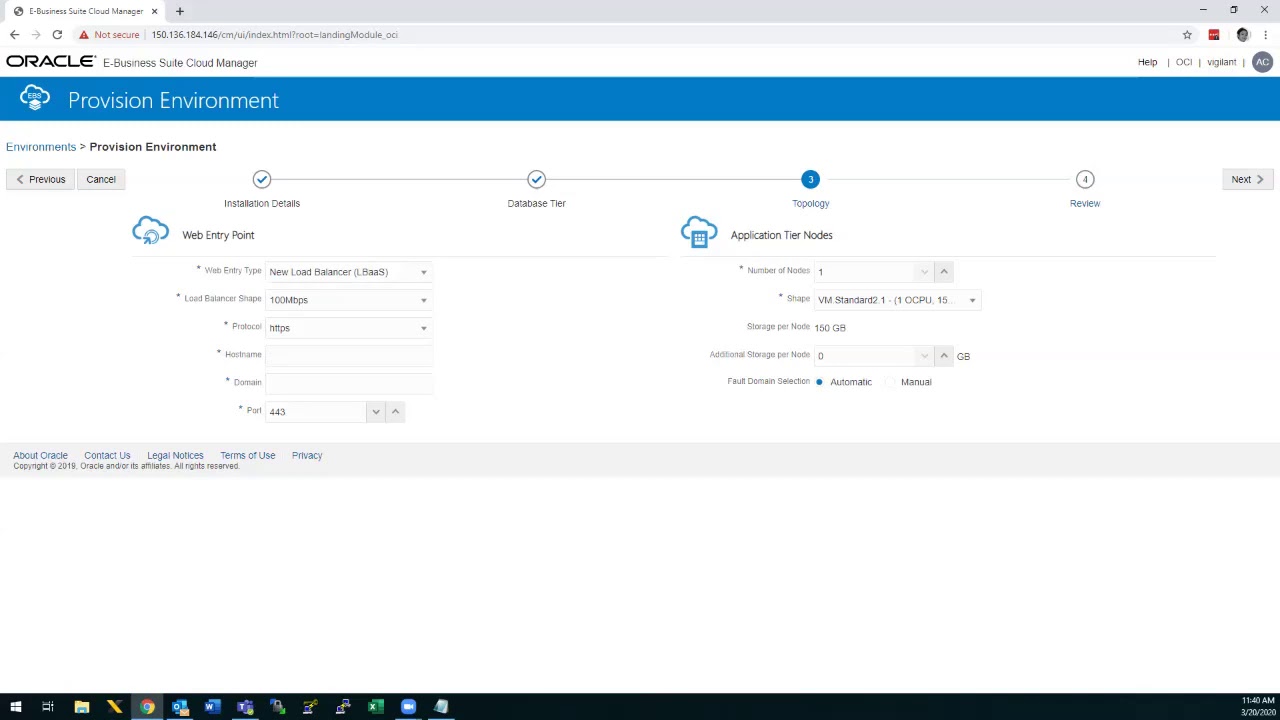Open the AC user avatar menu
Image resolution: width=1280 pixels, height=720 pixels.
pyautogui.click(x=1262, y=62)
